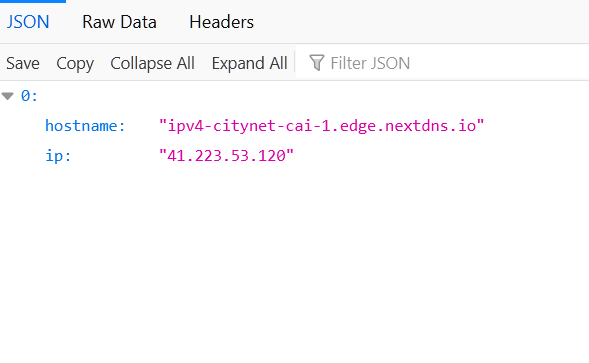Copy the JSON to clipboard
The height and width of the screenshot is (363, 589).
[75, 63]
